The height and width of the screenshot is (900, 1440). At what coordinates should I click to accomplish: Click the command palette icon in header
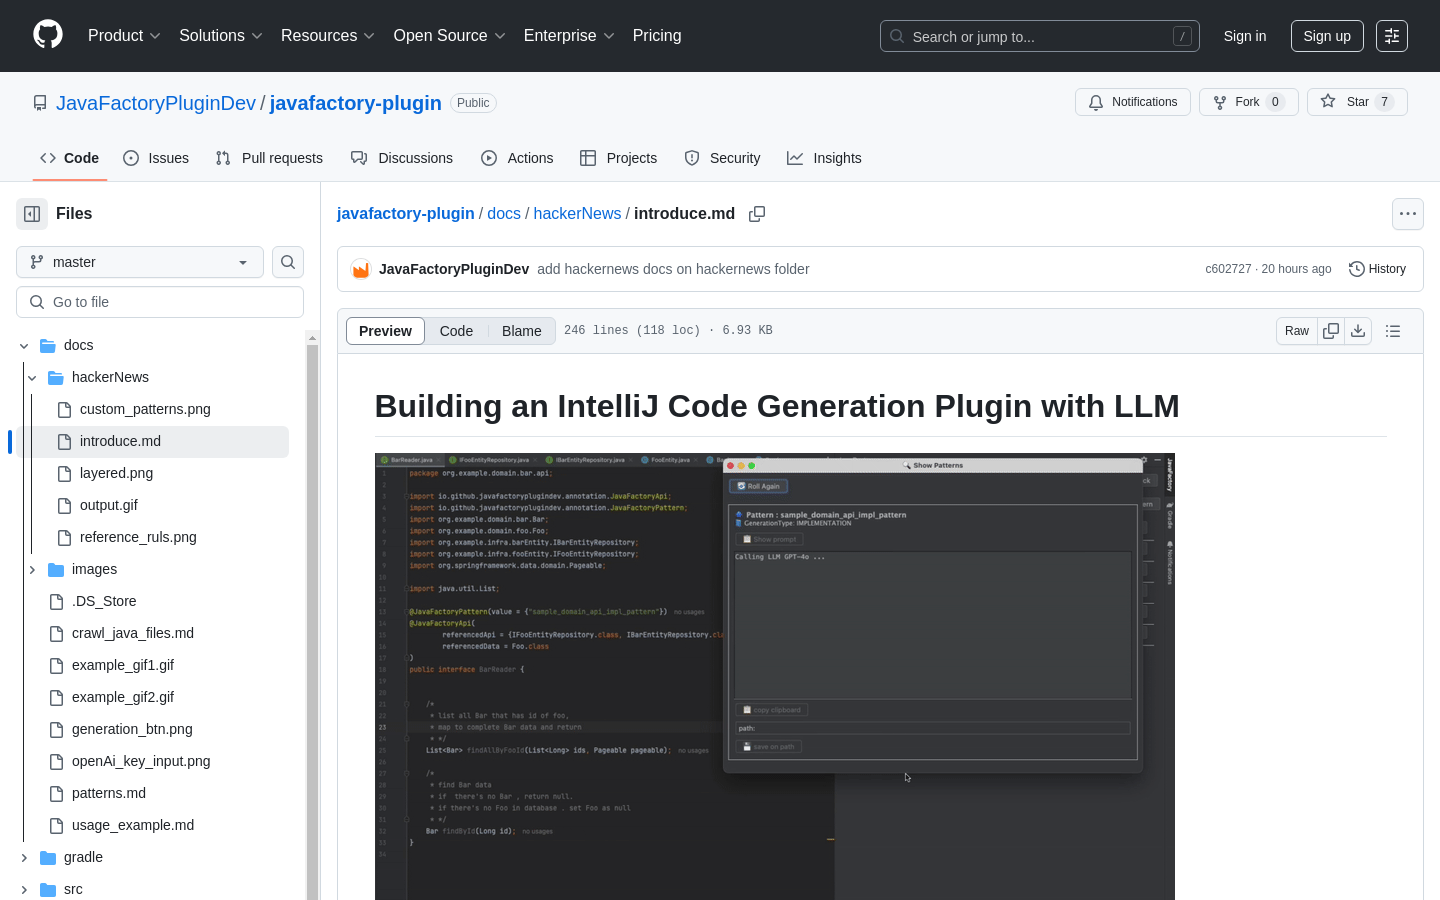tap(1392, 36)
